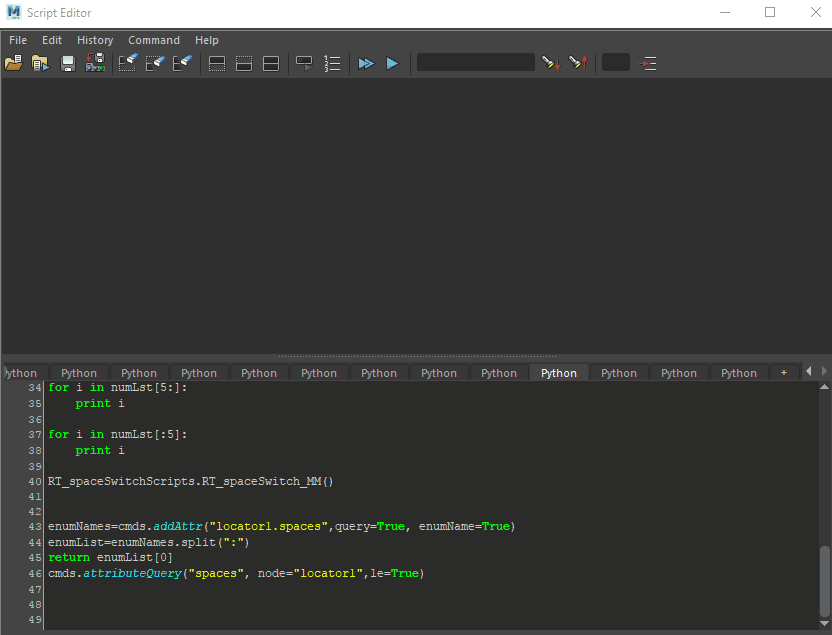Run Execute single play arrow button
832x635 pixels.
(392, 64)
